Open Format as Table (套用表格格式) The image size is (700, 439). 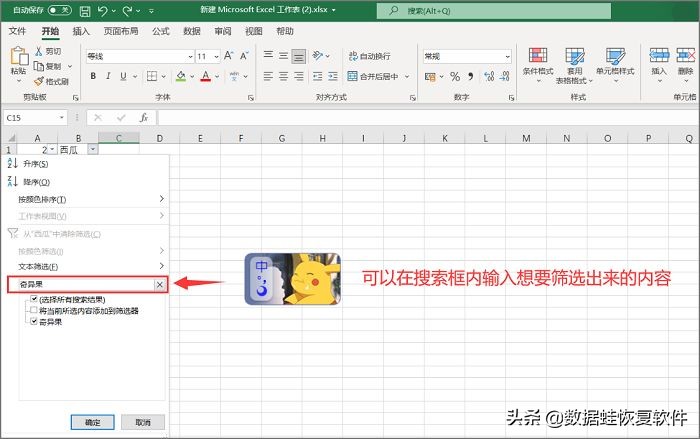tap(575, 65)
